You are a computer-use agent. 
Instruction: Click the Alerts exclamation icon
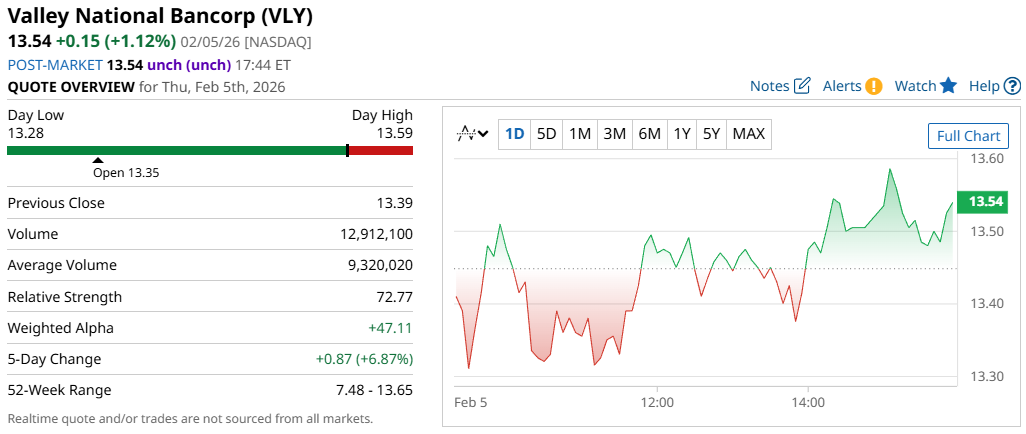tap(874, 86)
